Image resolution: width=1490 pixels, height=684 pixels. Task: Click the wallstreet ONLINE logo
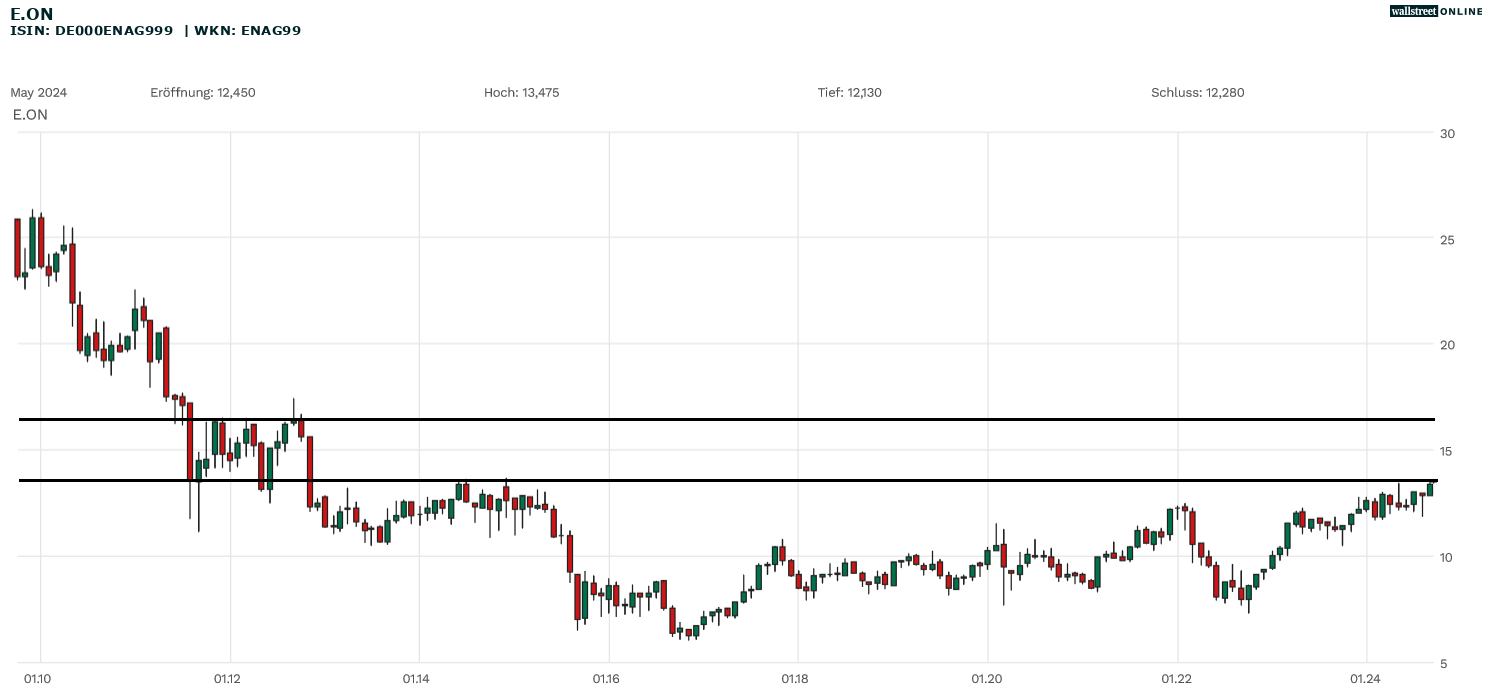(1437, 11)
